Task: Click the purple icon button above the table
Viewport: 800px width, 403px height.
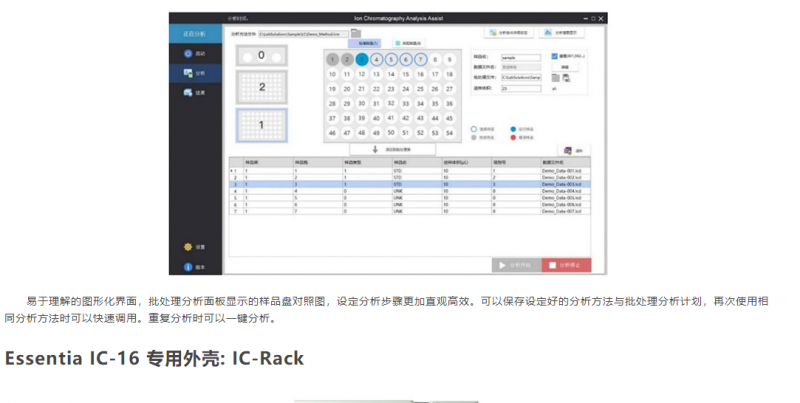Action: 573,150
